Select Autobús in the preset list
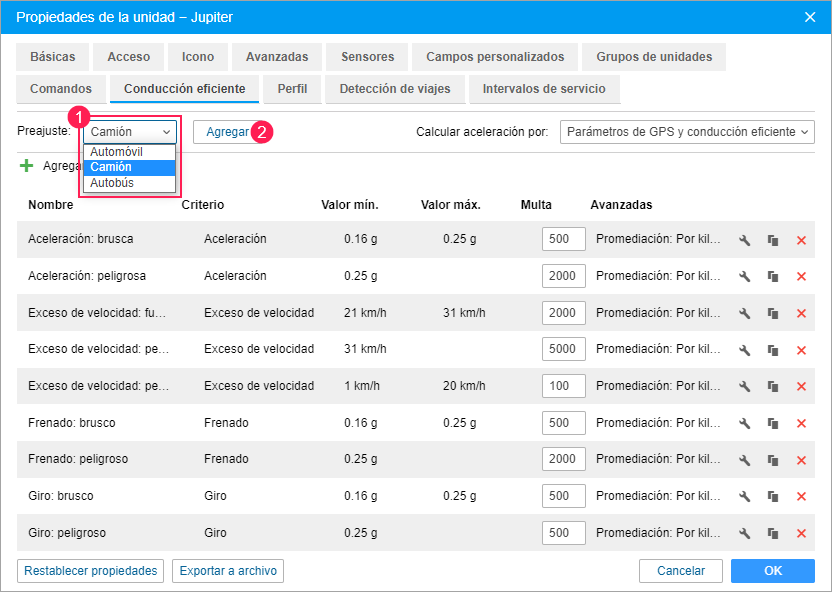The height and width of the screenshot is (592, 832). (x=112, y=184)
